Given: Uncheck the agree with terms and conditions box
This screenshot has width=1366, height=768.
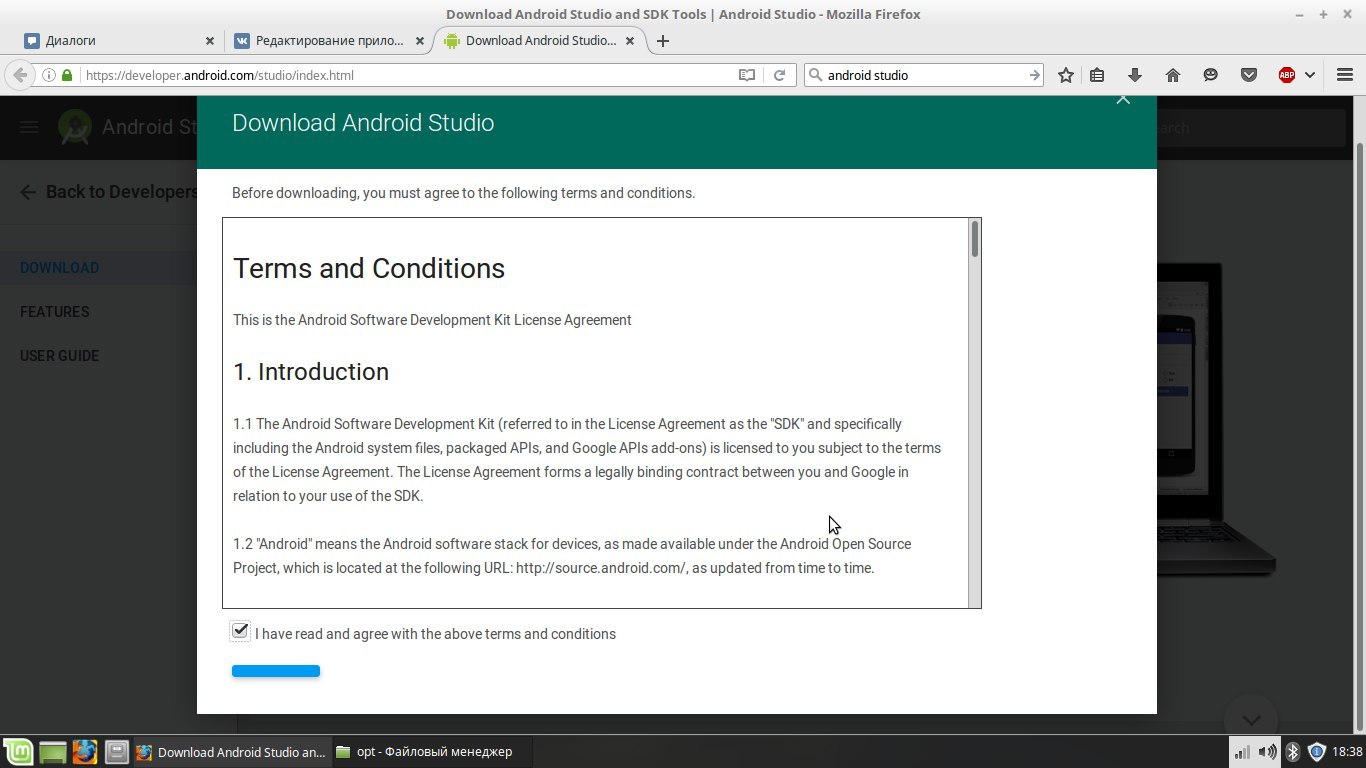Looking at the screenshot, I should (240, 631).
